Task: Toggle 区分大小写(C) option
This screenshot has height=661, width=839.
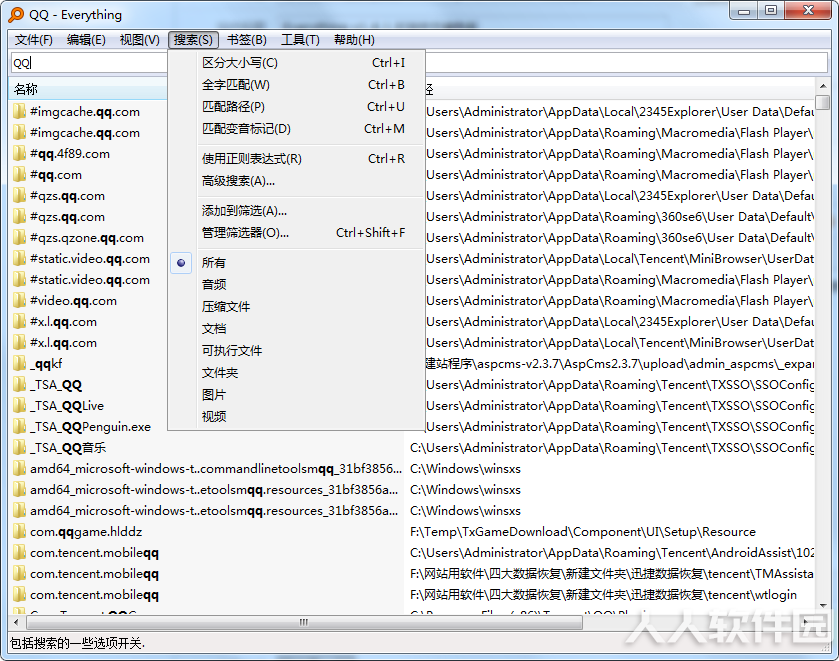Action: click(x=297, y=63)
